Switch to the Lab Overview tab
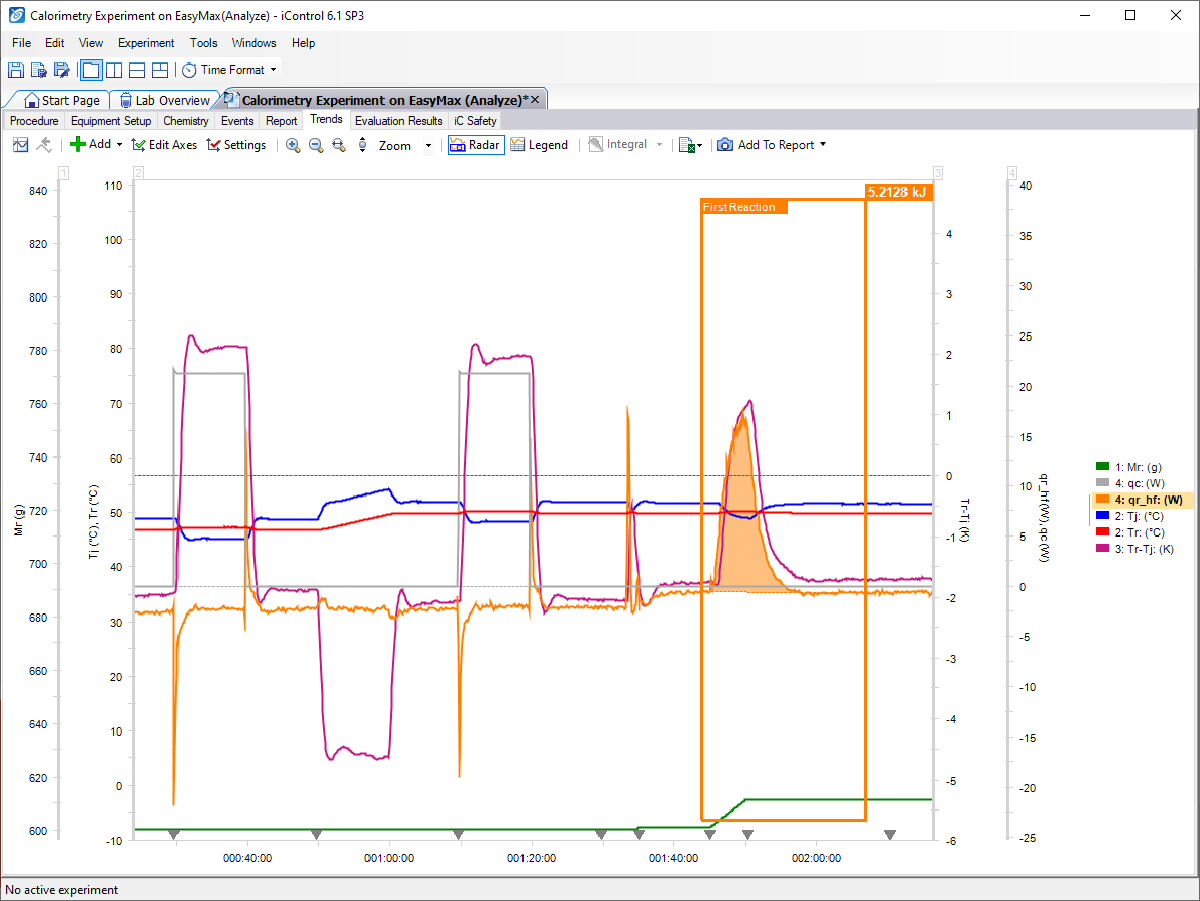Viewport: 1200px width, 901px height. [x=164, y=100]
